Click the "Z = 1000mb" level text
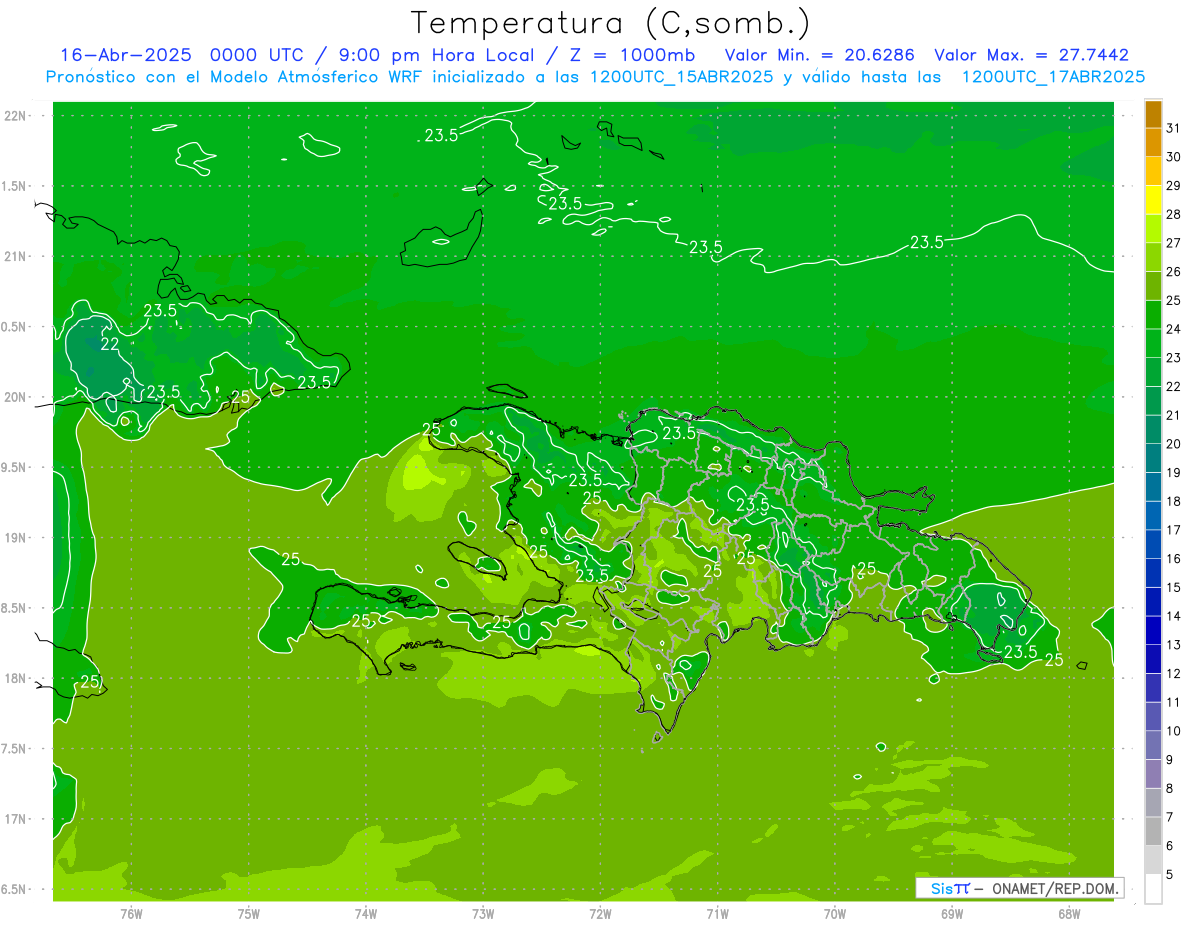Image resolution: width=1200 pixels, height=927 pixels. 631,55
